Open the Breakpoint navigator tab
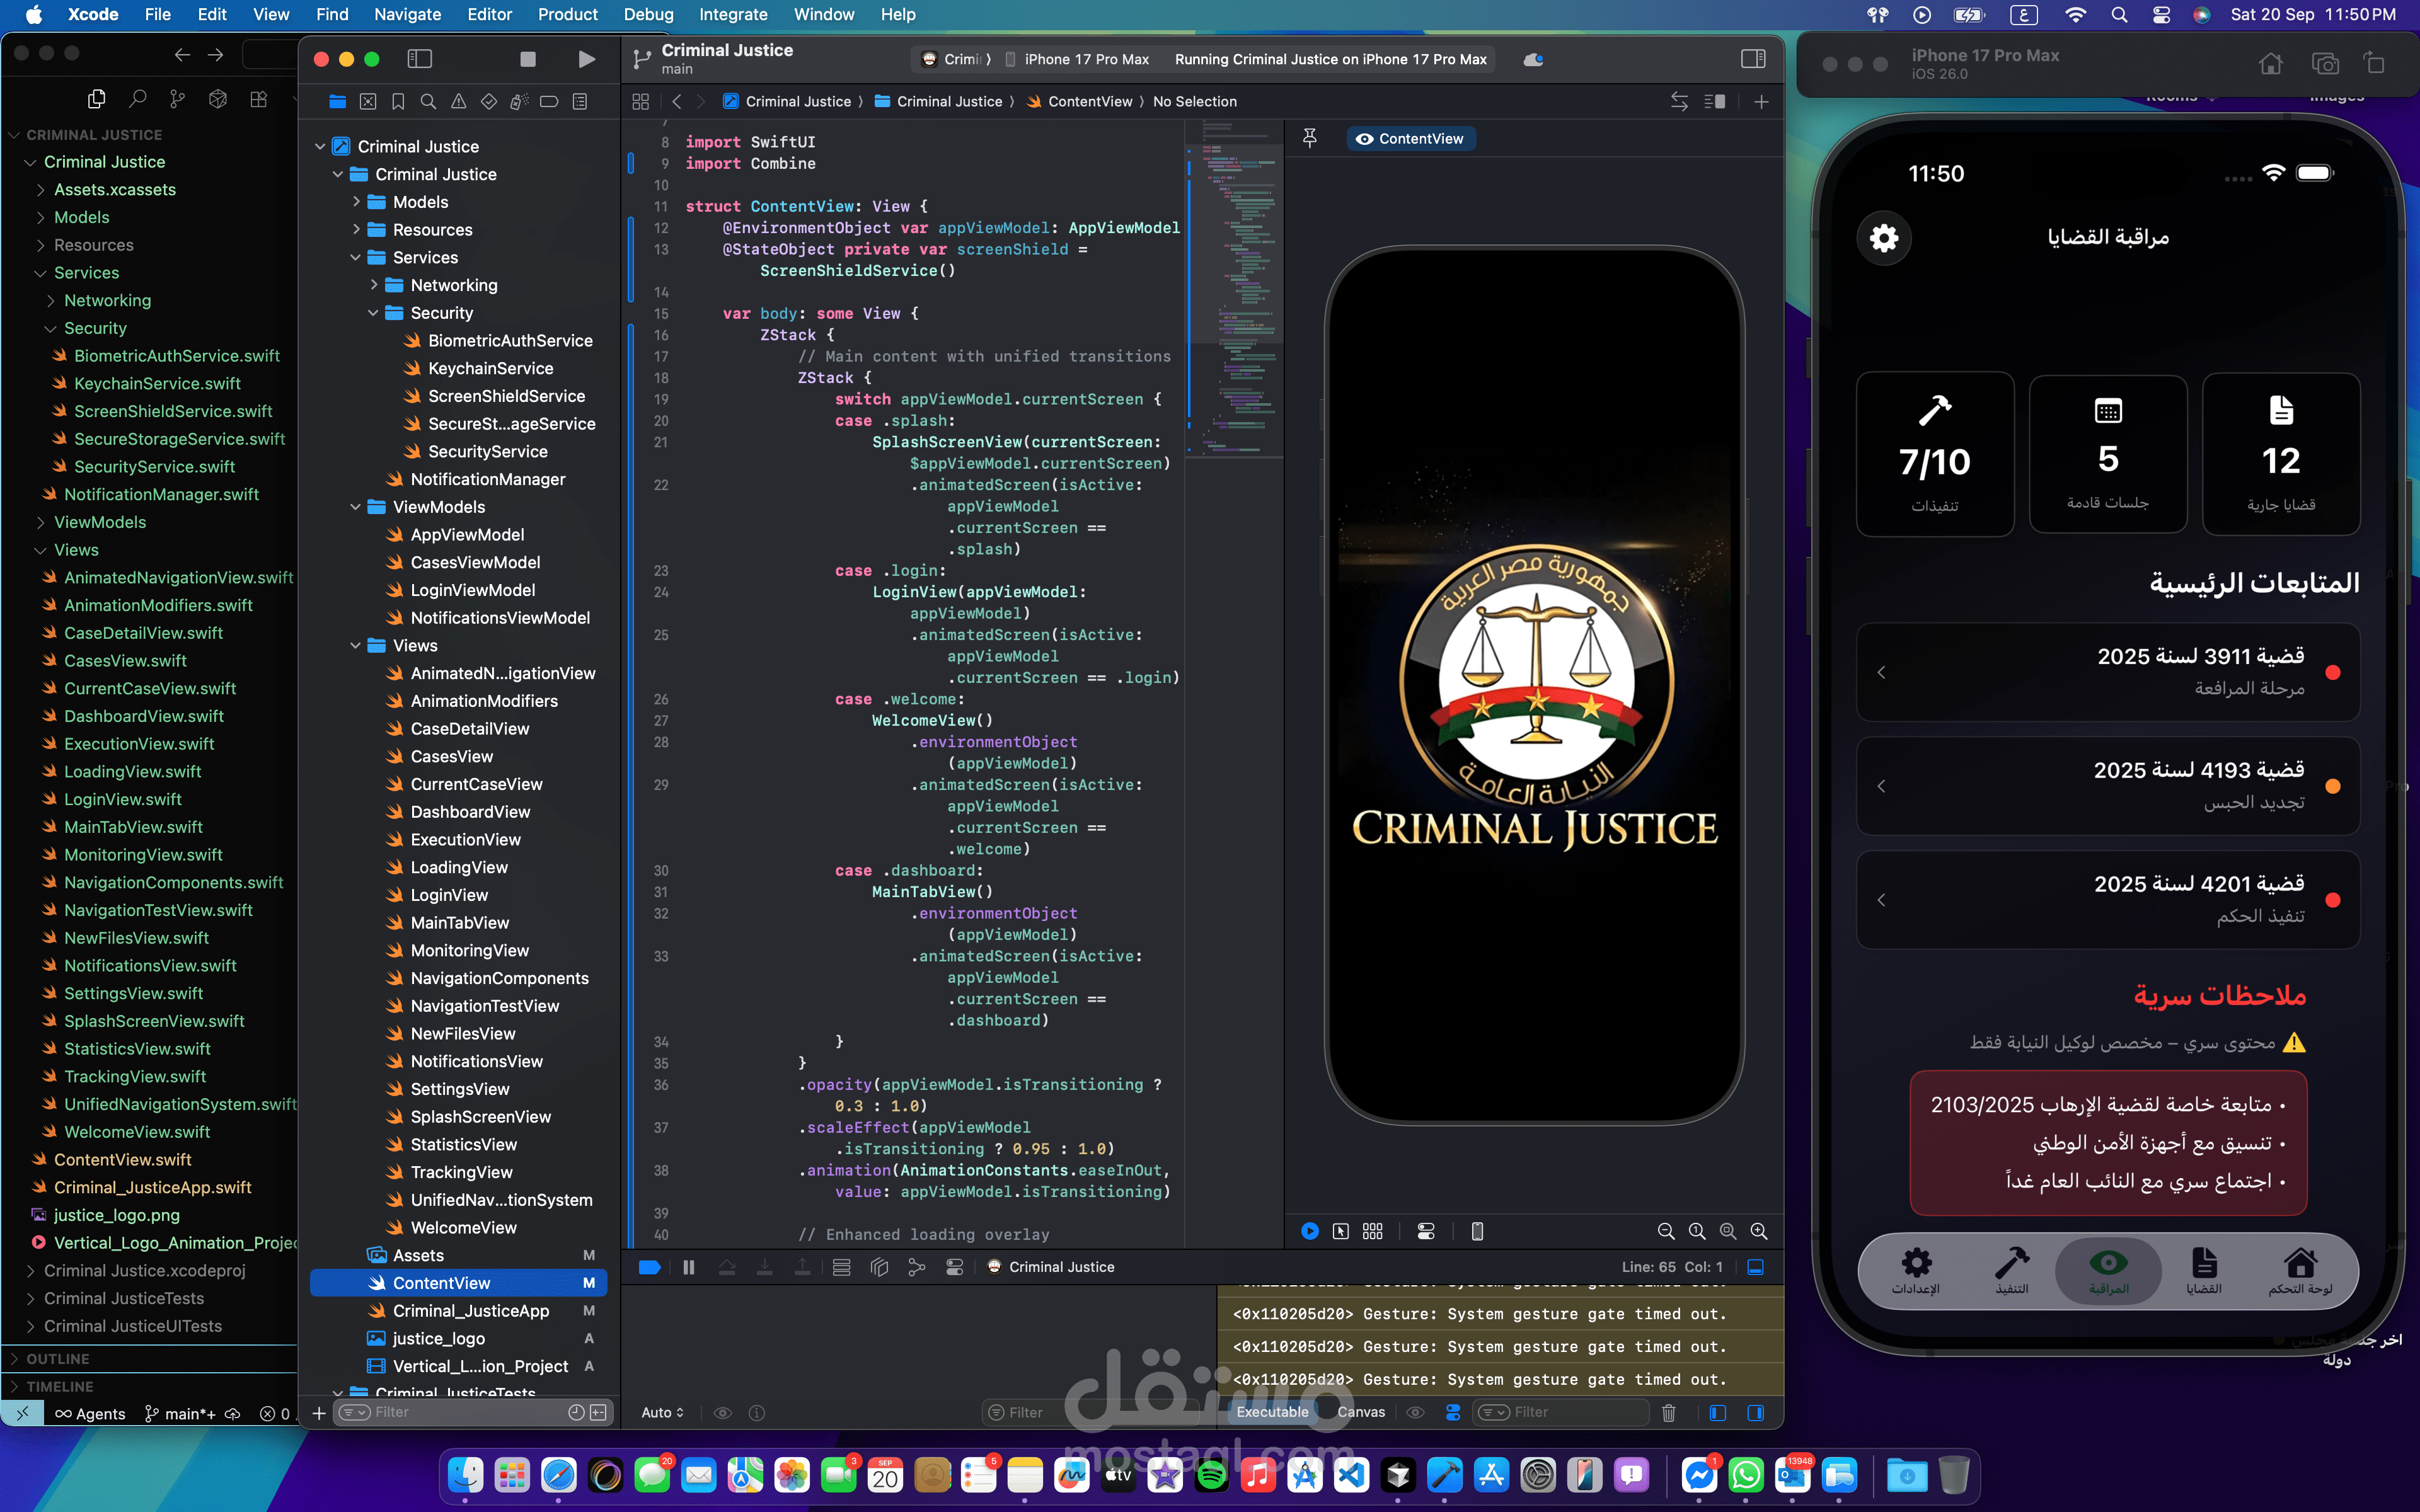2420x1512 pixels. coord(549,102)
